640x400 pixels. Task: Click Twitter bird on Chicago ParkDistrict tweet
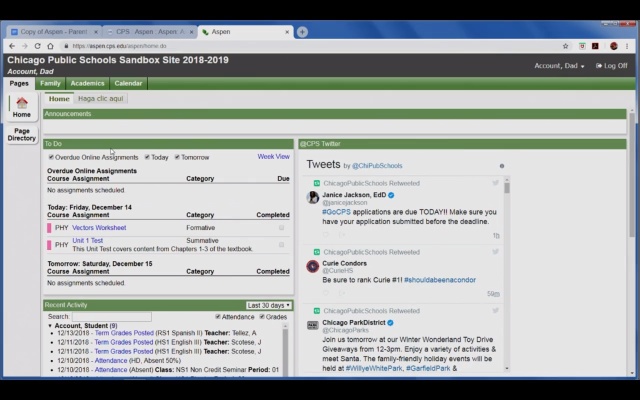coord(495,311)
